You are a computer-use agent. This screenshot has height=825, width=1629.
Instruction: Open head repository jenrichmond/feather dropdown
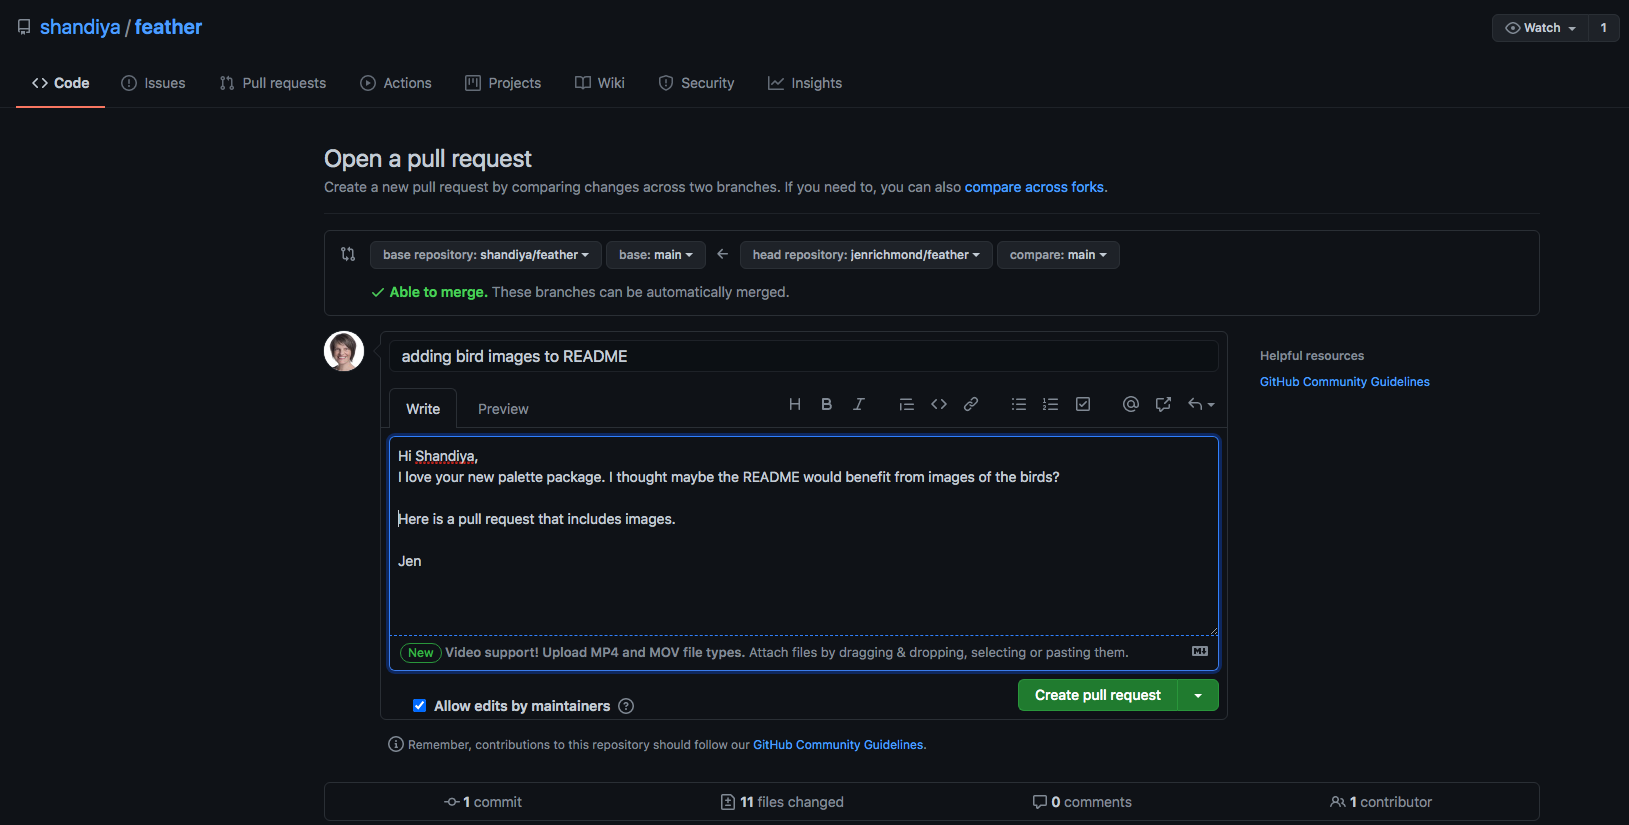point(866,255)
